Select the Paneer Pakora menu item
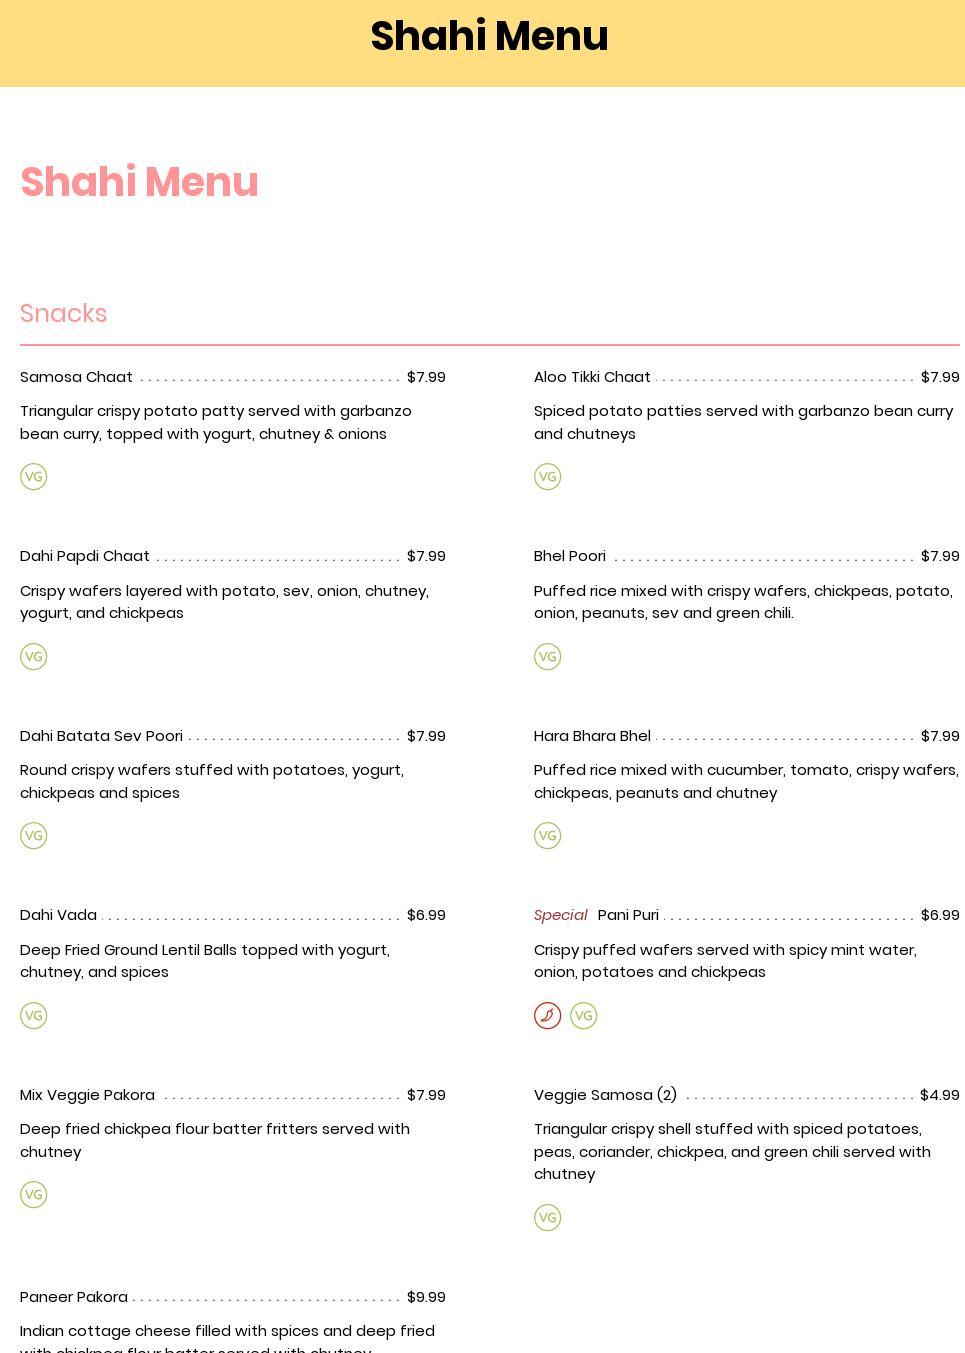 tap(74, 1297)
